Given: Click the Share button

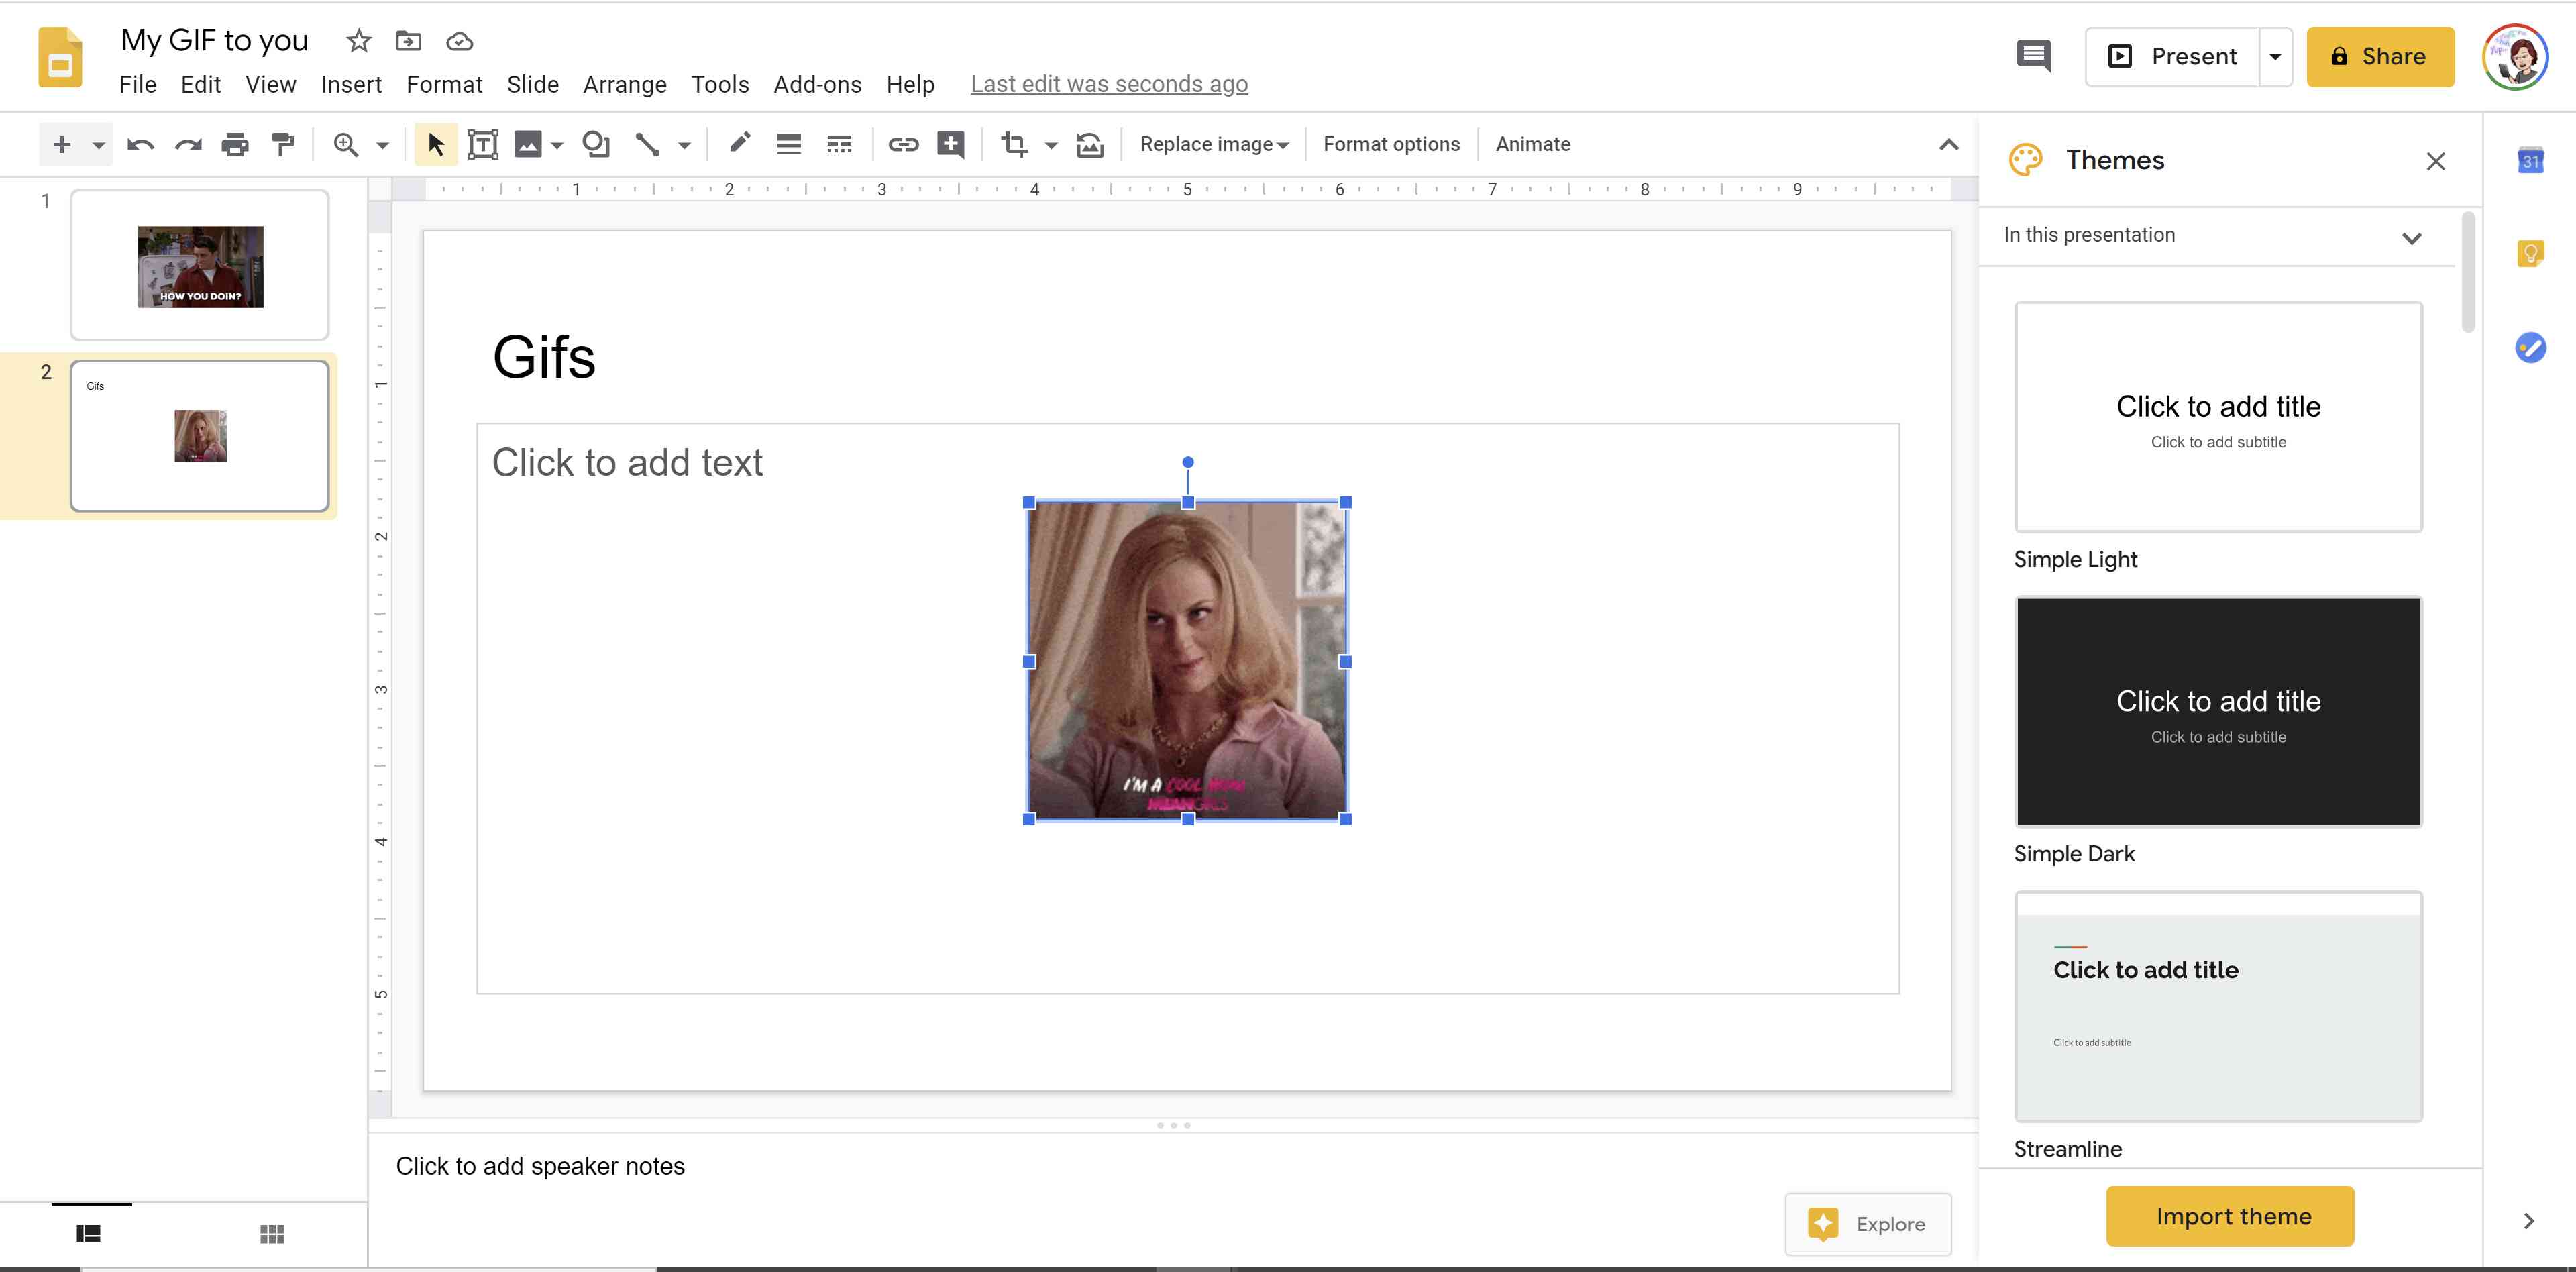Looking at the screenshot, I should point(2380,57).
